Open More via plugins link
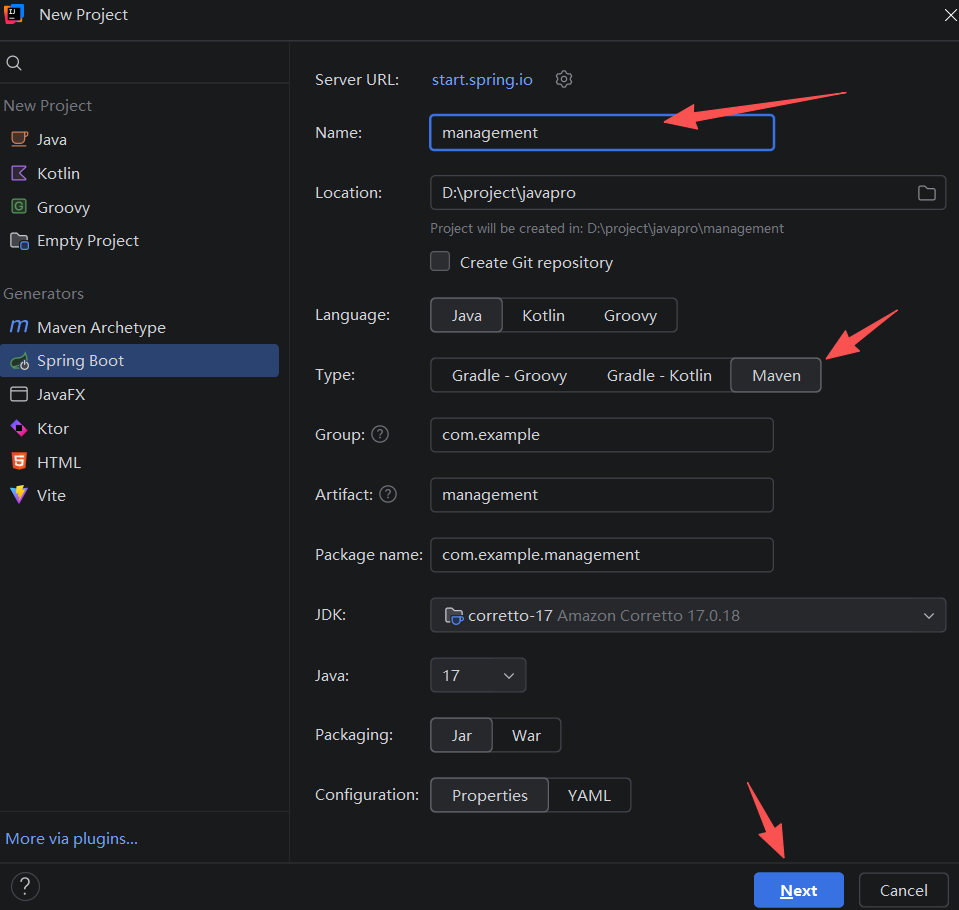The width and height of the screenshot is (959, 910). tap(72, 838)
